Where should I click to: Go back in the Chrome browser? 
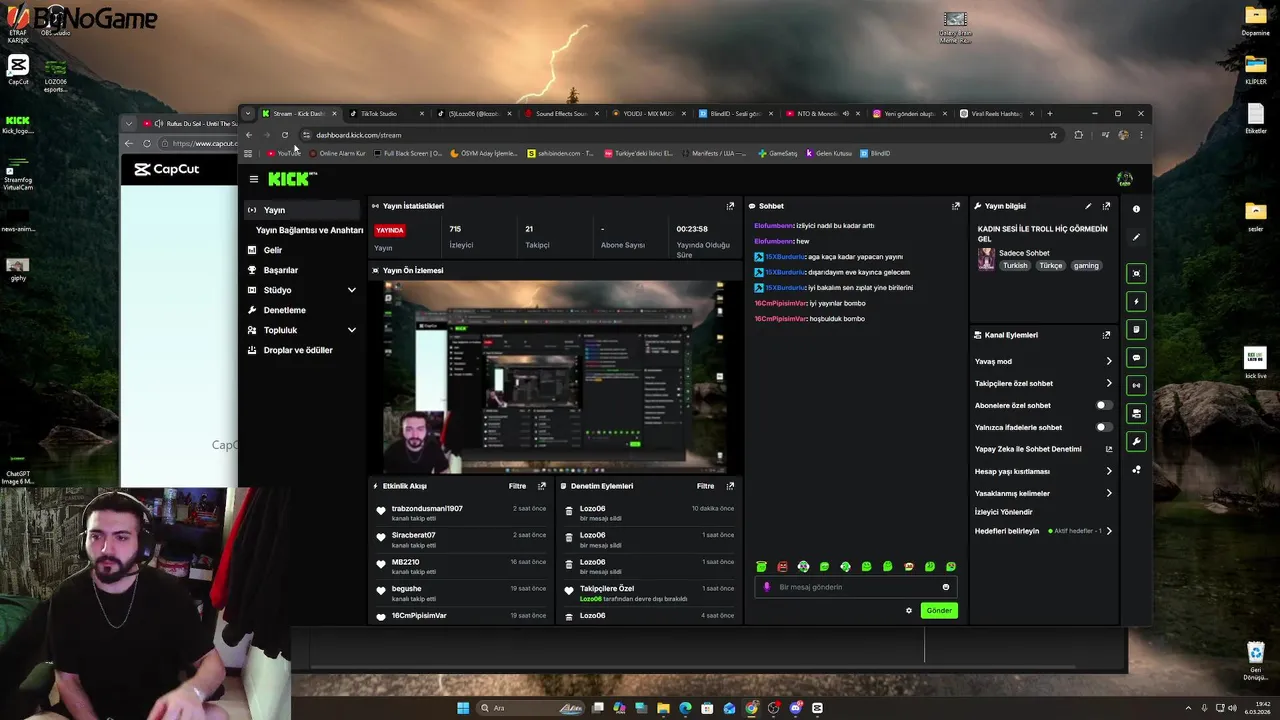(249, 135)
